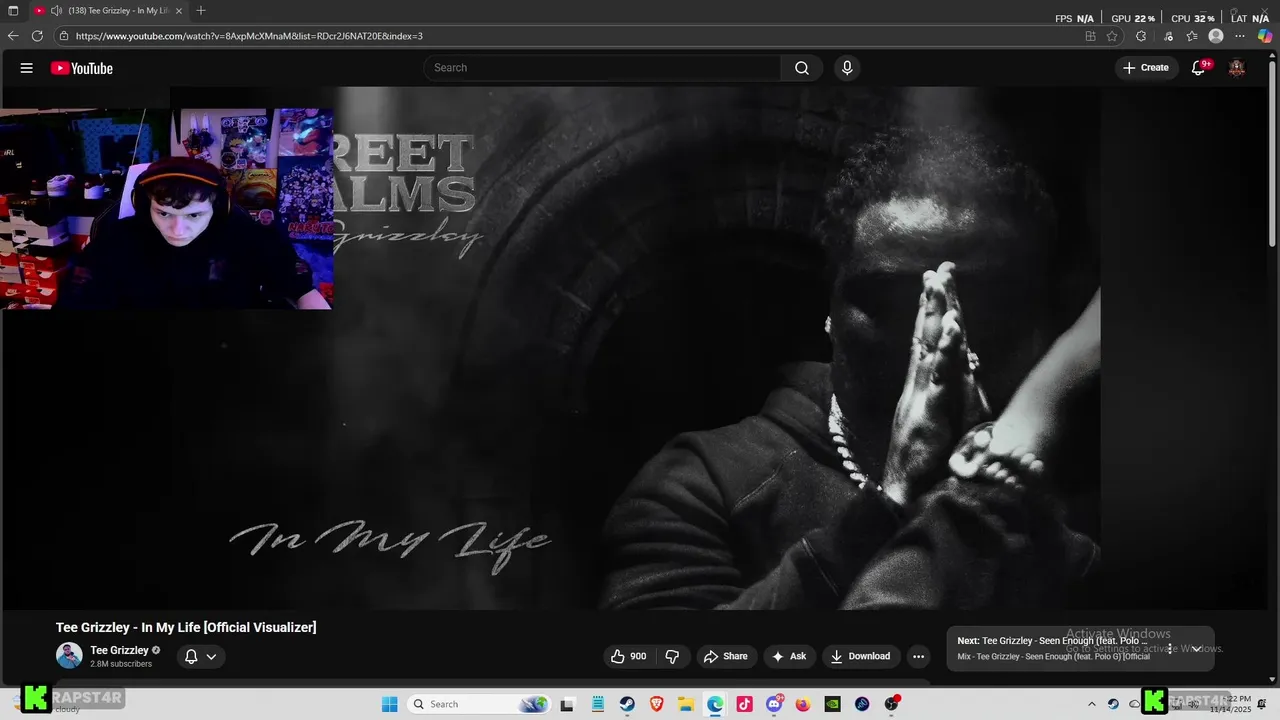Click the magnifier search button
This screenshot has width=1280, height=720.
click(802, 68)
